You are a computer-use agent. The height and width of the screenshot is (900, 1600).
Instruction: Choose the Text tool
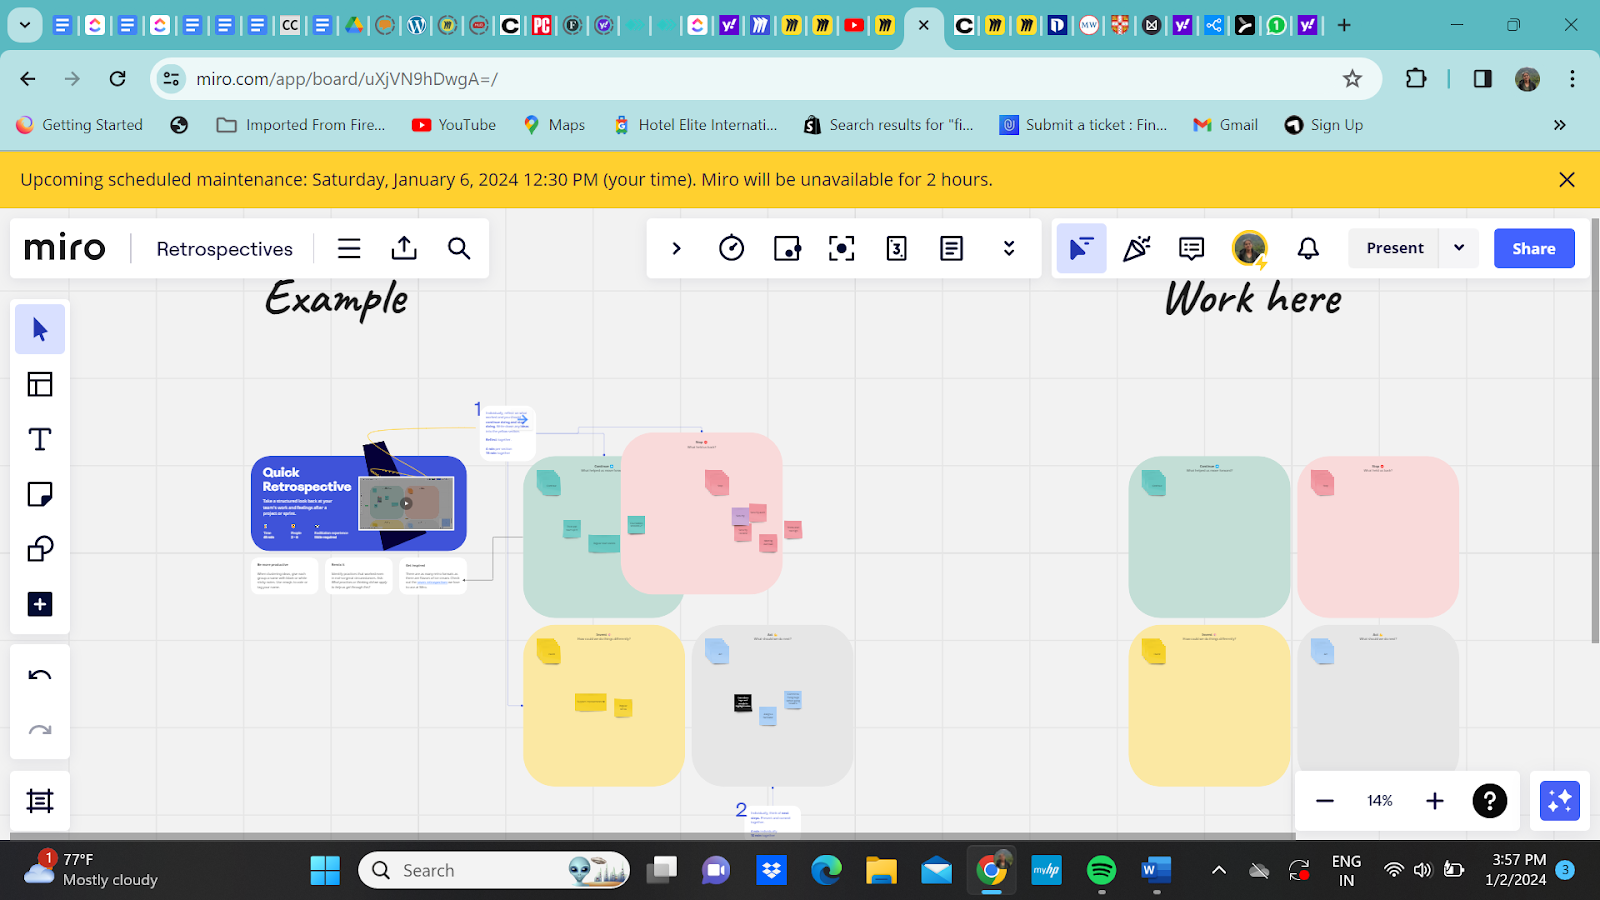40,439
